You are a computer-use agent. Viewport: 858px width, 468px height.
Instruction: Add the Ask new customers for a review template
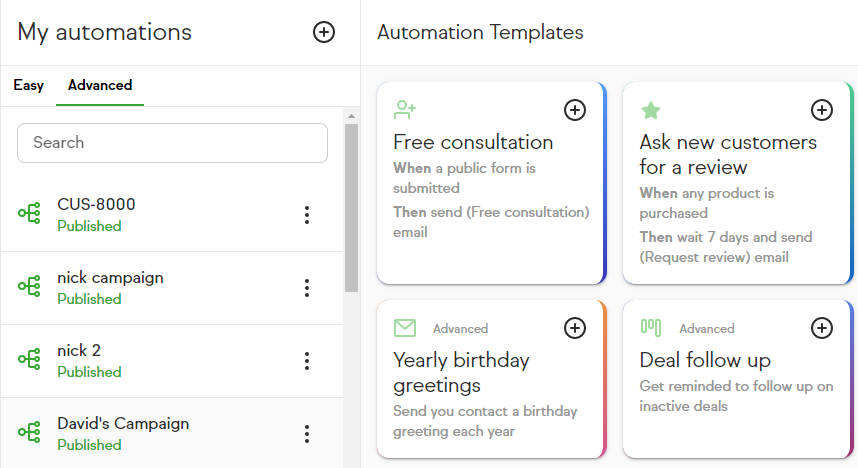pos(821,110)
